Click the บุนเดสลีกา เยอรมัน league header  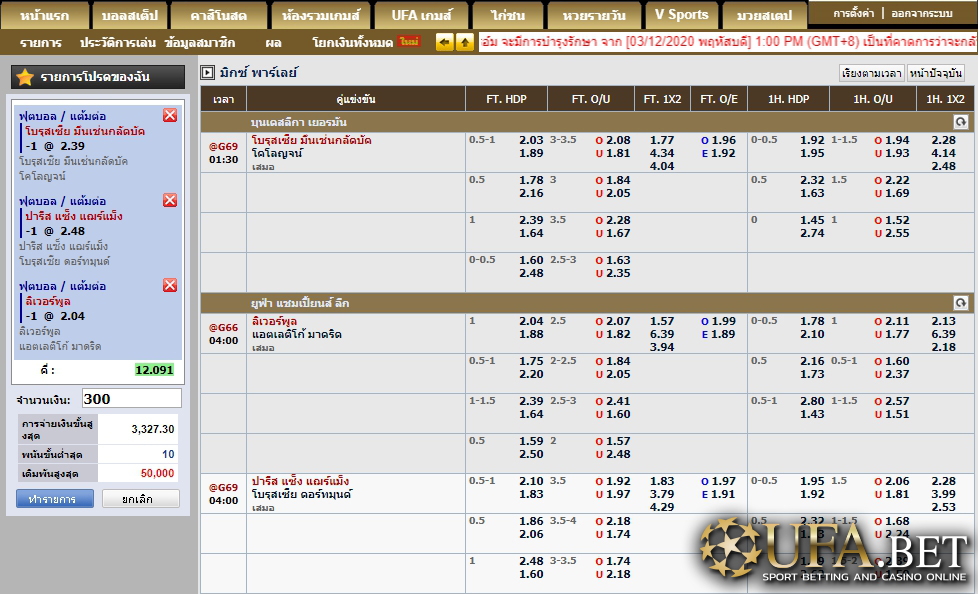pos(586,122)
